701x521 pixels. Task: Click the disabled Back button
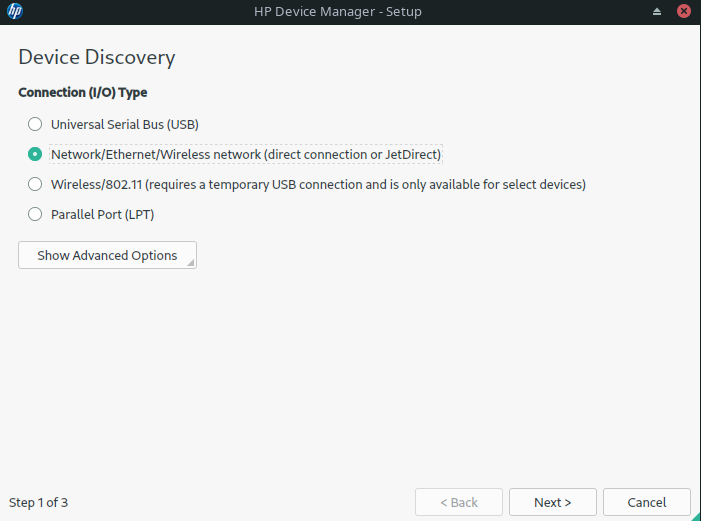pyautogui.click(x=459, y=502)
